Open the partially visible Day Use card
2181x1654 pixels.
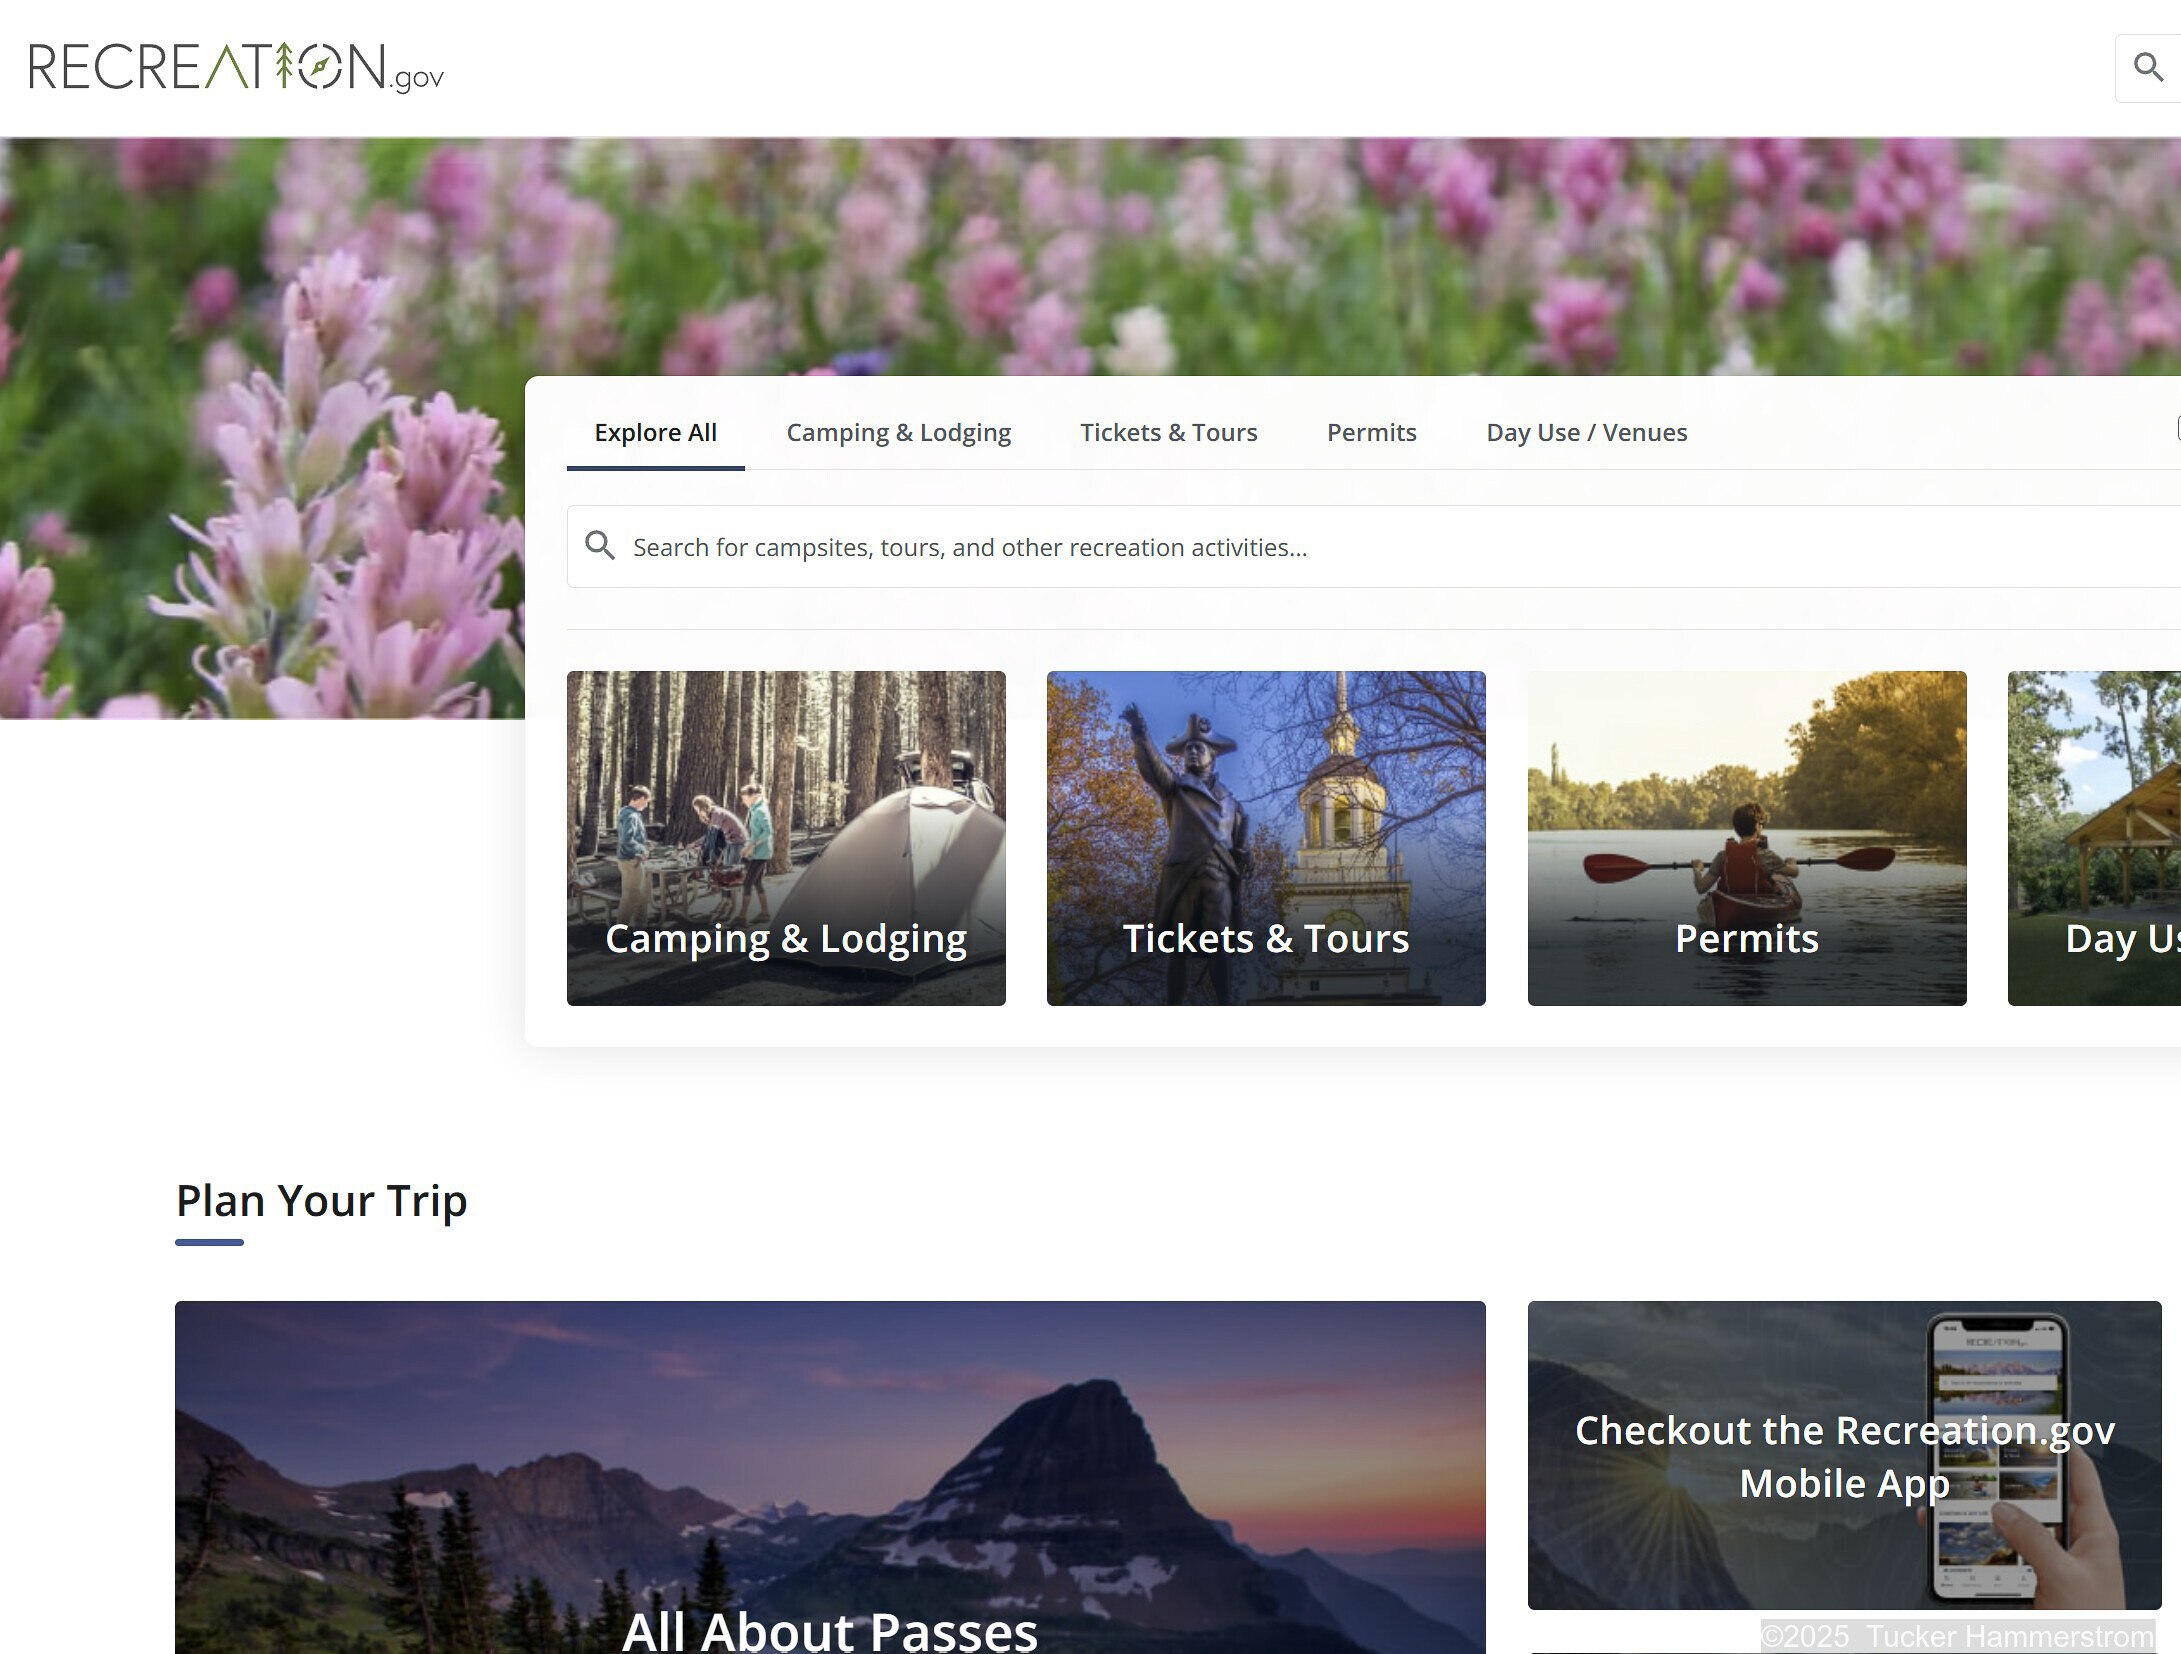click(x=2095, y=838)
